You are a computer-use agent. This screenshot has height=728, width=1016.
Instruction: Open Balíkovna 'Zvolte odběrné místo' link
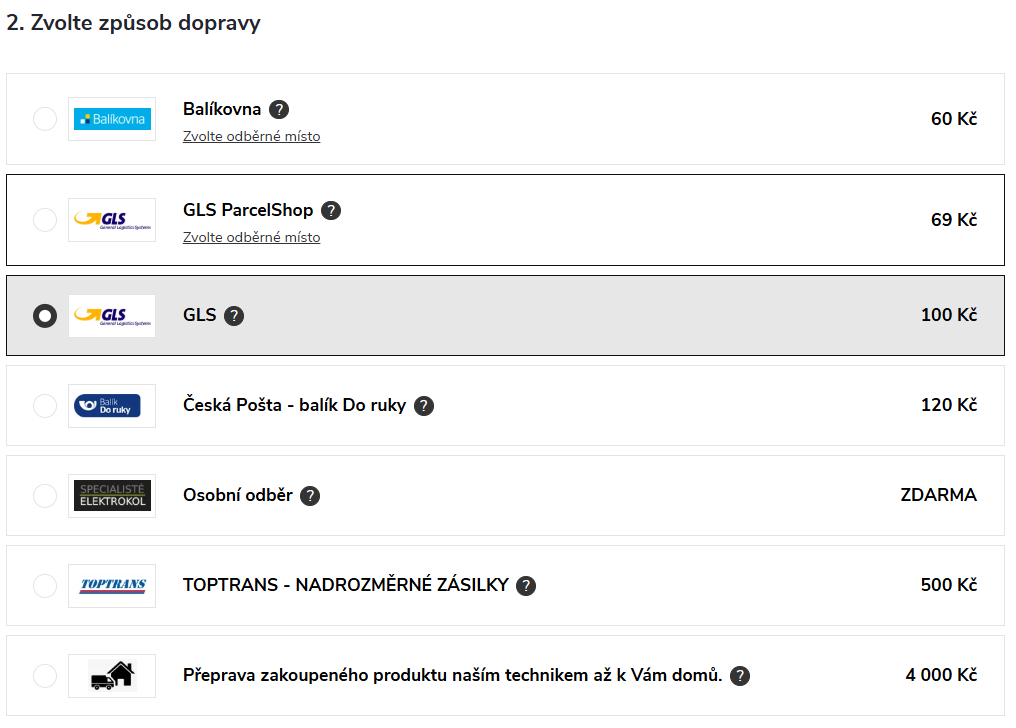tap(251, 137)
